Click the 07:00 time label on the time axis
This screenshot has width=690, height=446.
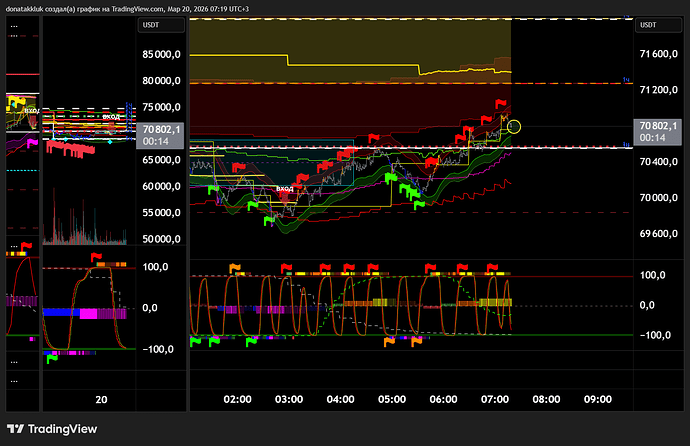click(494, 398)
